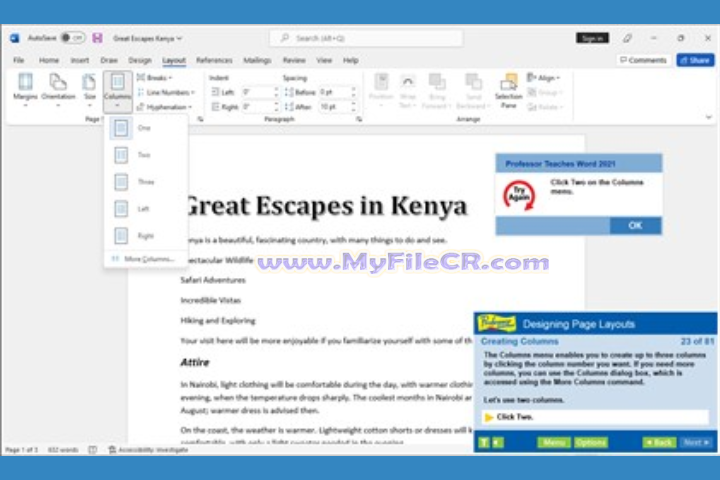Open the Line Numbers dropdown
The width and height of the screenshot is (720, 480).
point(166,92)
